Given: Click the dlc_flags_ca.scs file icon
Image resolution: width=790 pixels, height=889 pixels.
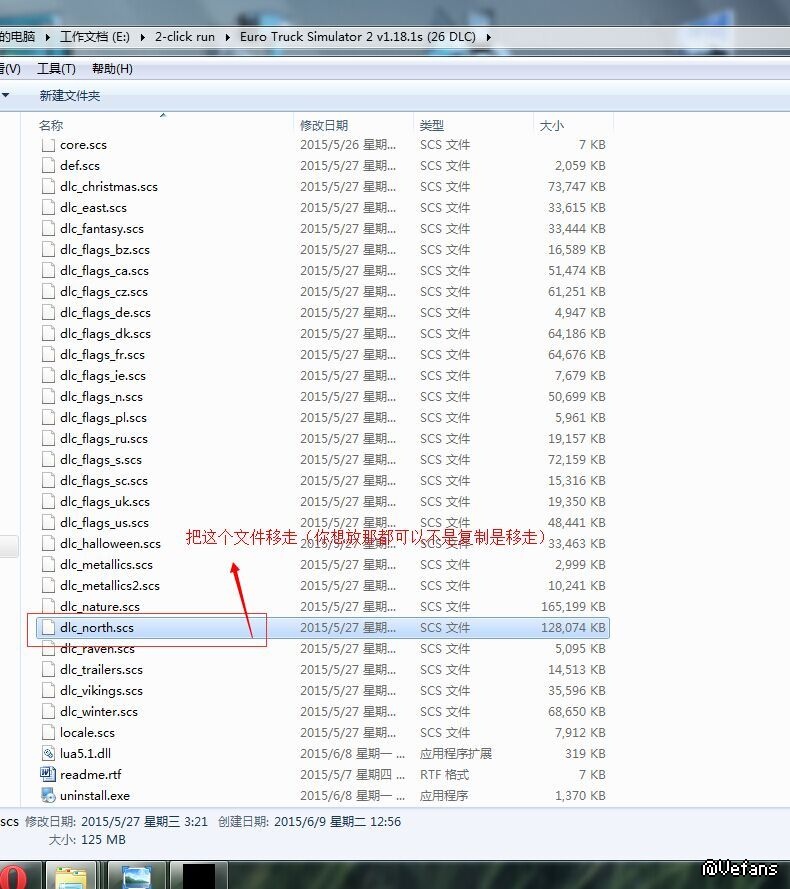Looking at the screenshot, I should tap(48, 270).
